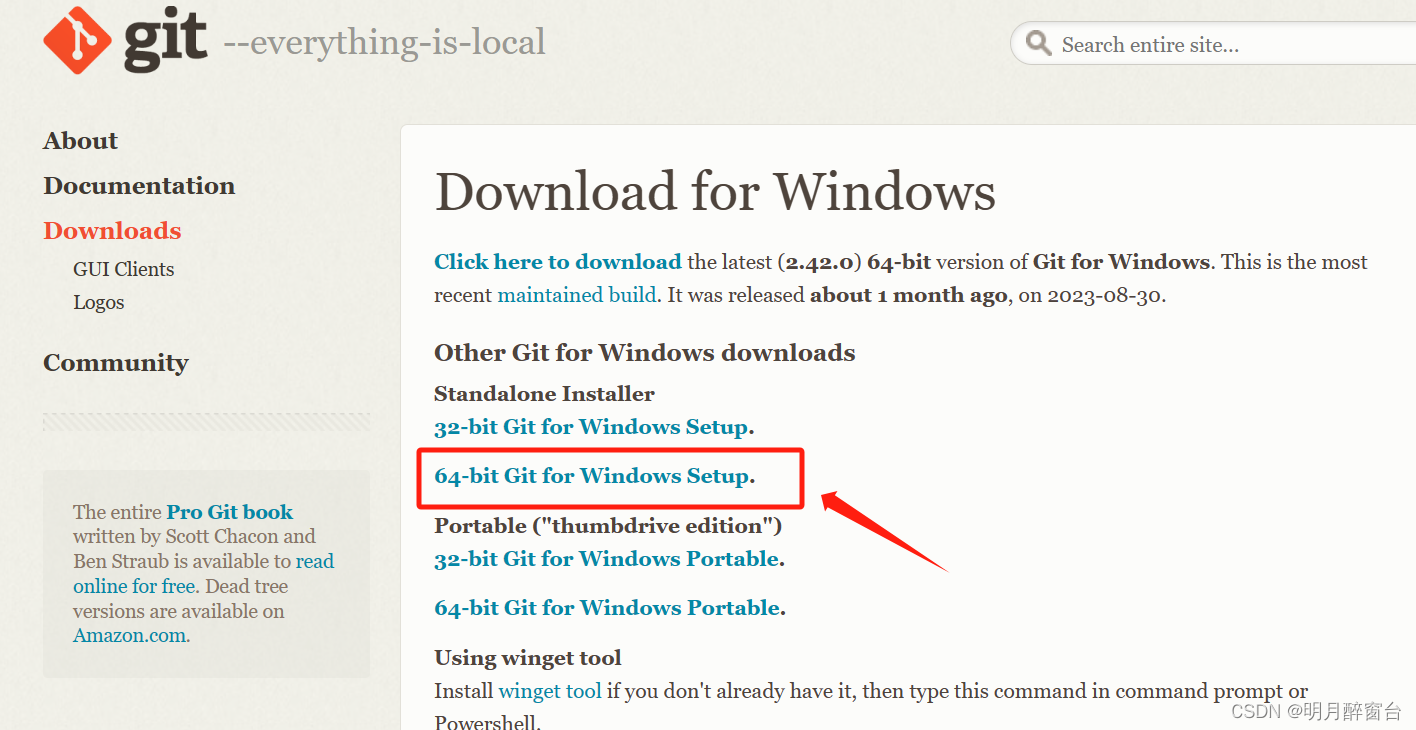The height and width of the screenshot is (730, 1416).
Task: Click the release date '2023-08-30' text
Action: [x=1104, y=295]
